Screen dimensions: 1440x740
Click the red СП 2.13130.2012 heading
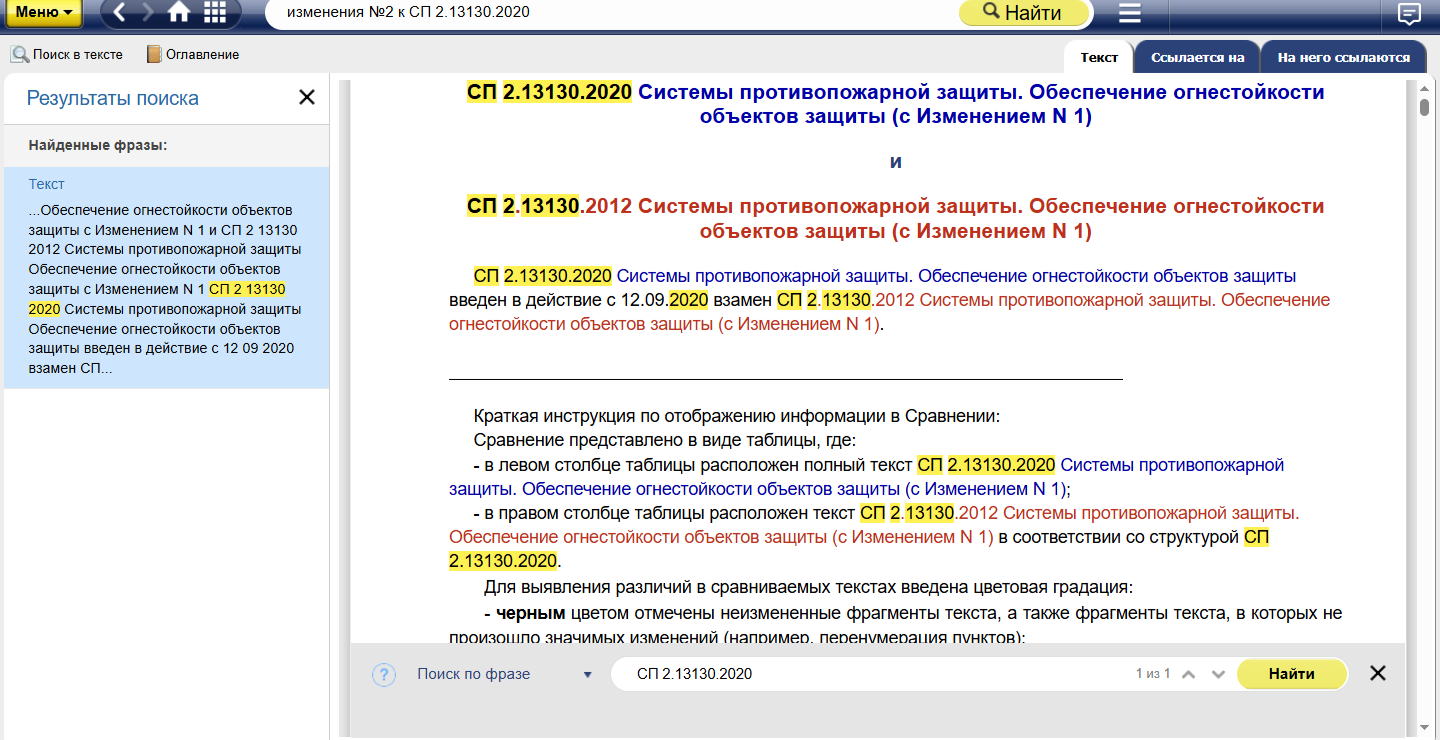pos(896,219)
